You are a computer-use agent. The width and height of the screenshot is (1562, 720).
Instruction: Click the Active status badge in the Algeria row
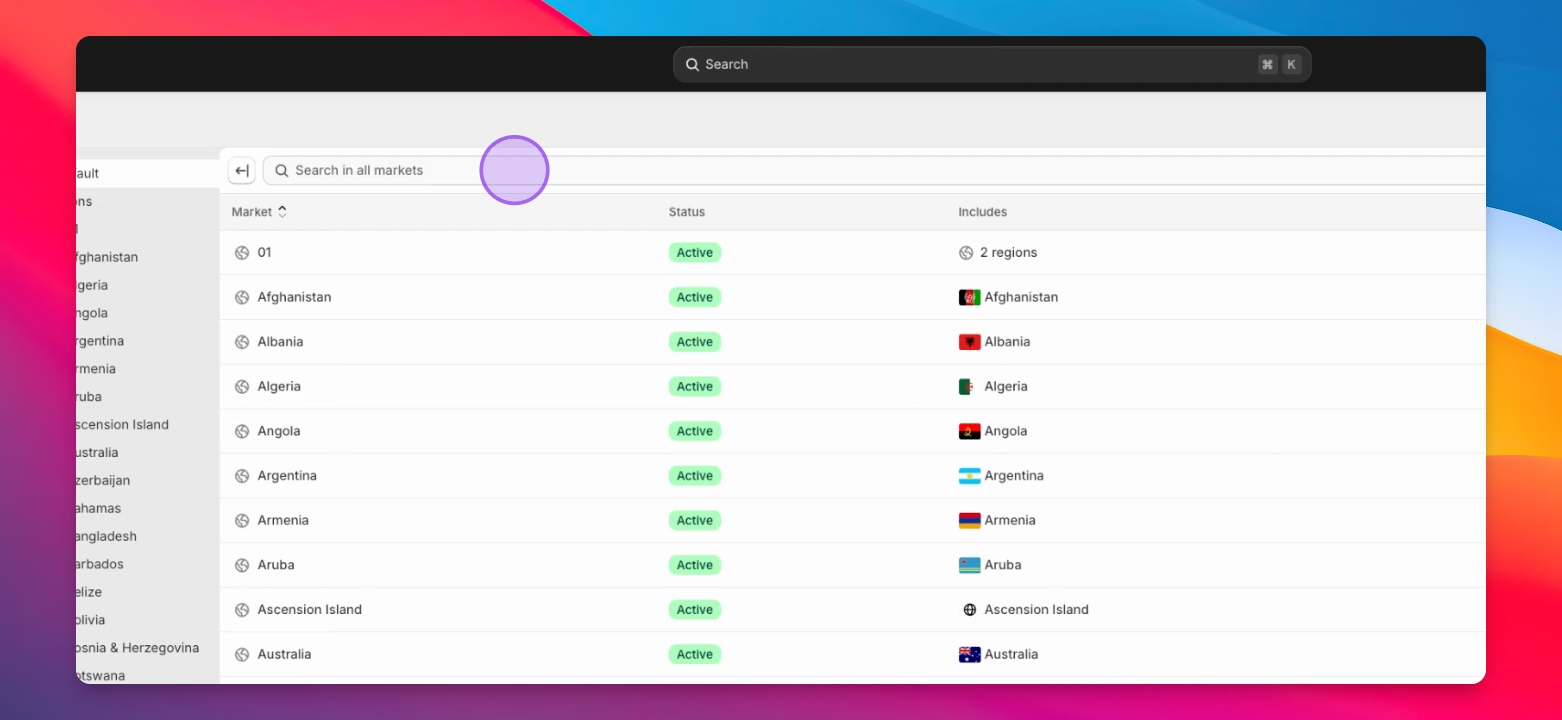(695, 387)
